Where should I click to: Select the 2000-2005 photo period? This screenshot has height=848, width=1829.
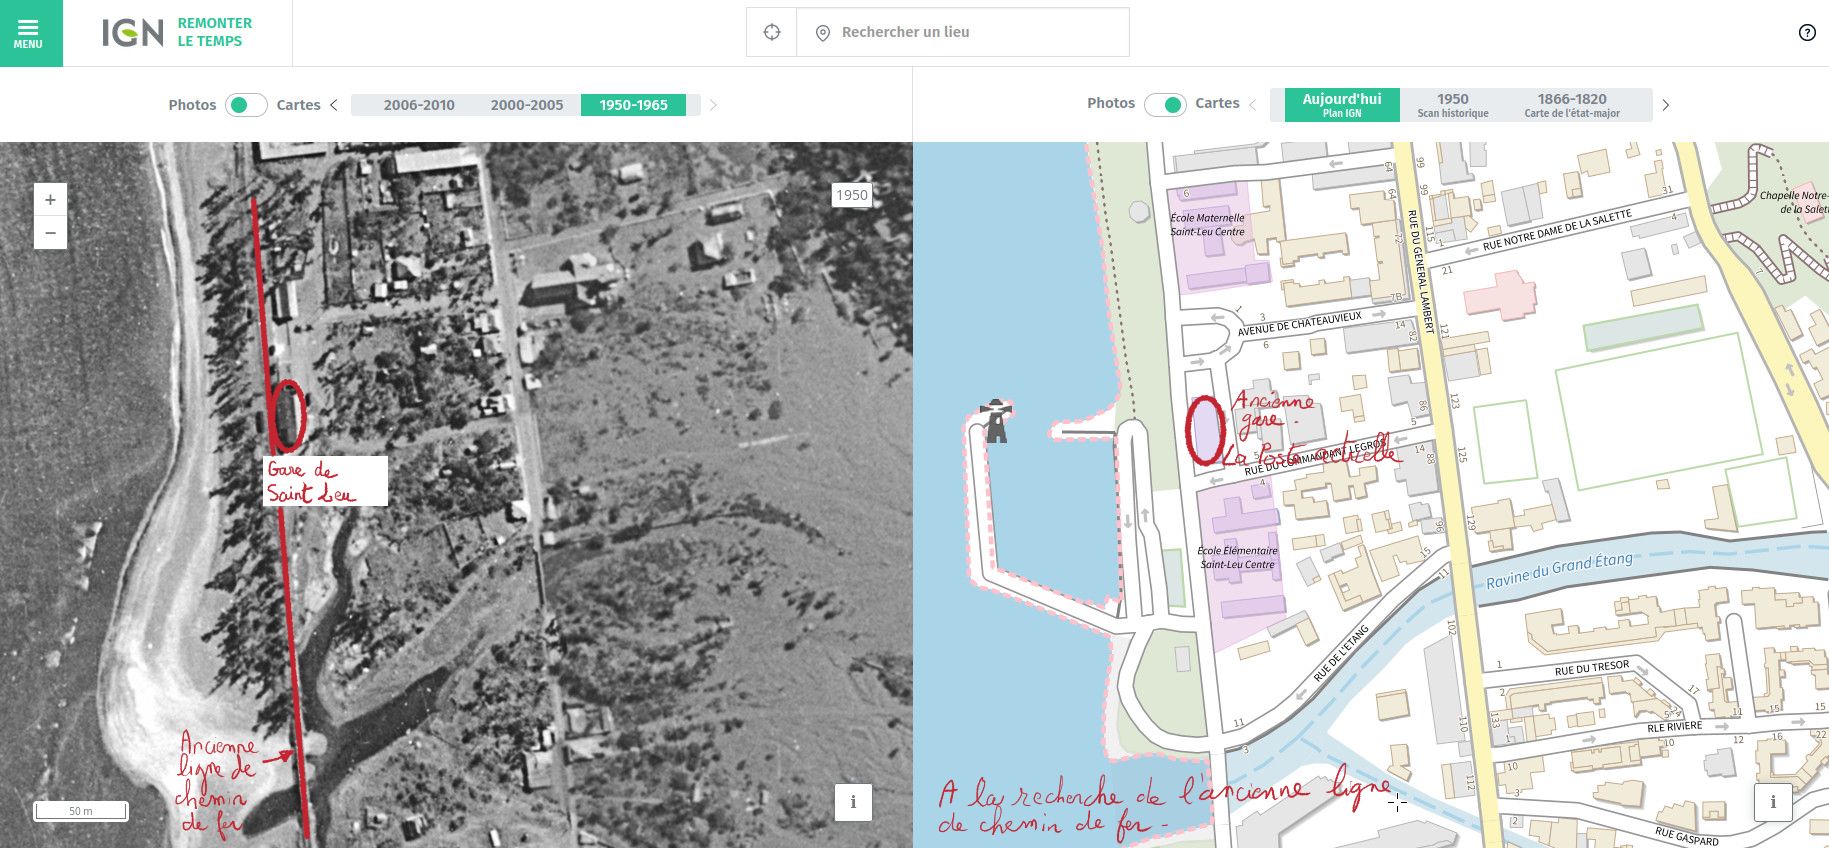click(x=526, y=105)
